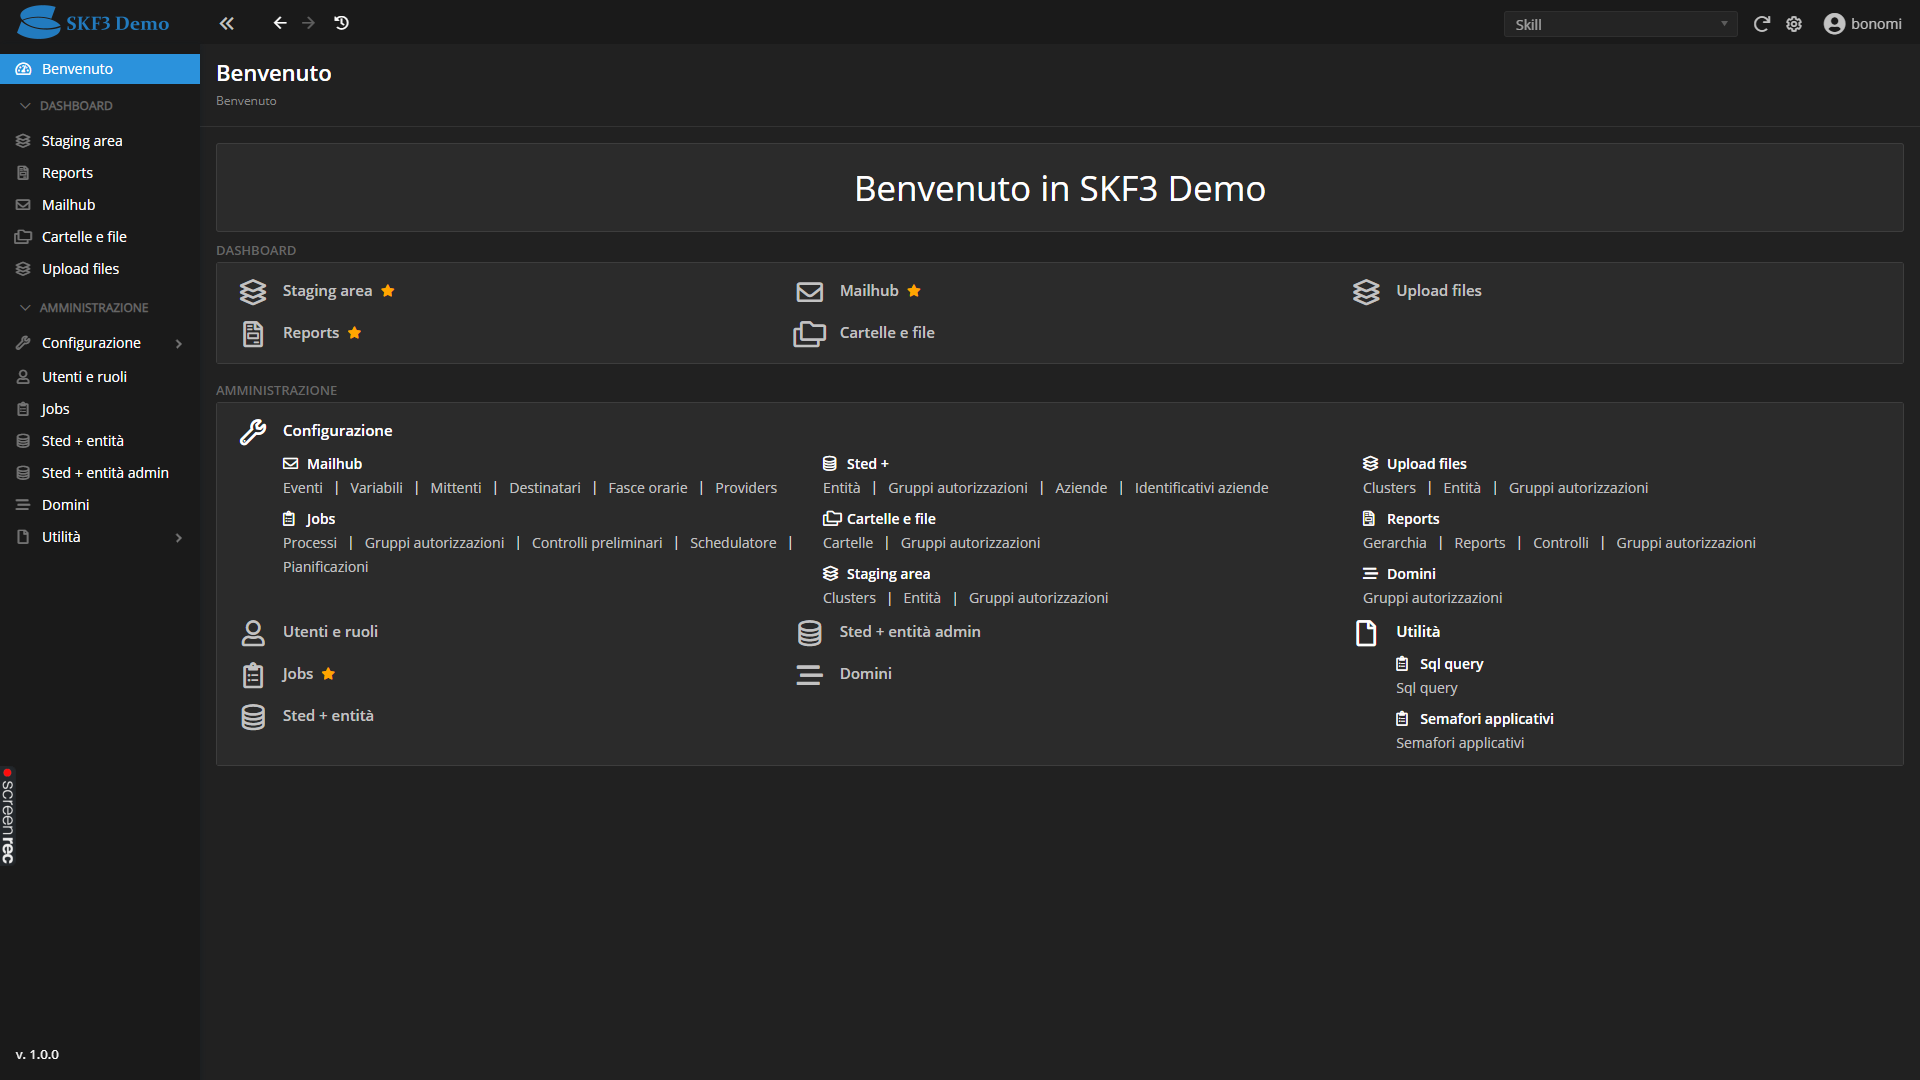Collapse sidebar with double chevron icon
Screen dimensions: 1920x1080
click(x=227, y=23)
